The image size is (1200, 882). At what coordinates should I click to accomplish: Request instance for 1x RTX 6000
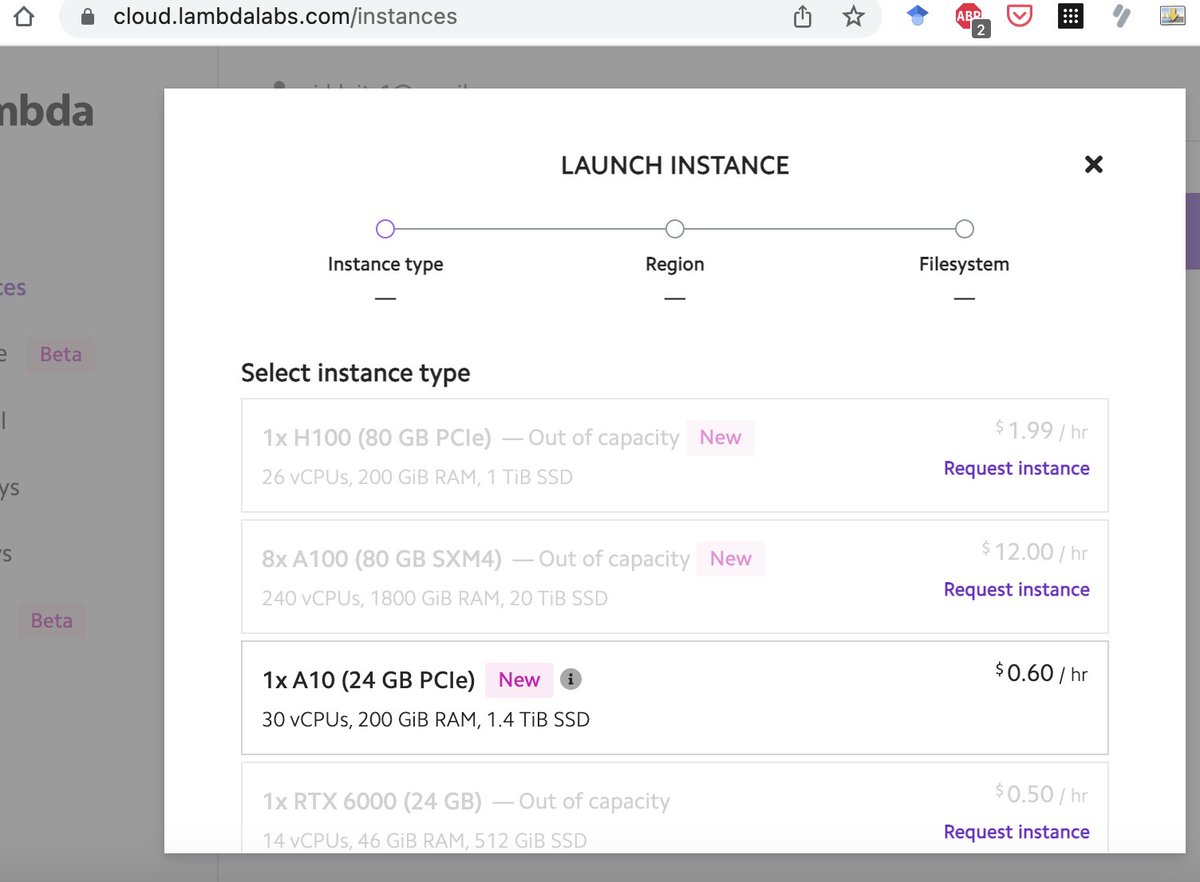[x=1016, y=832]
